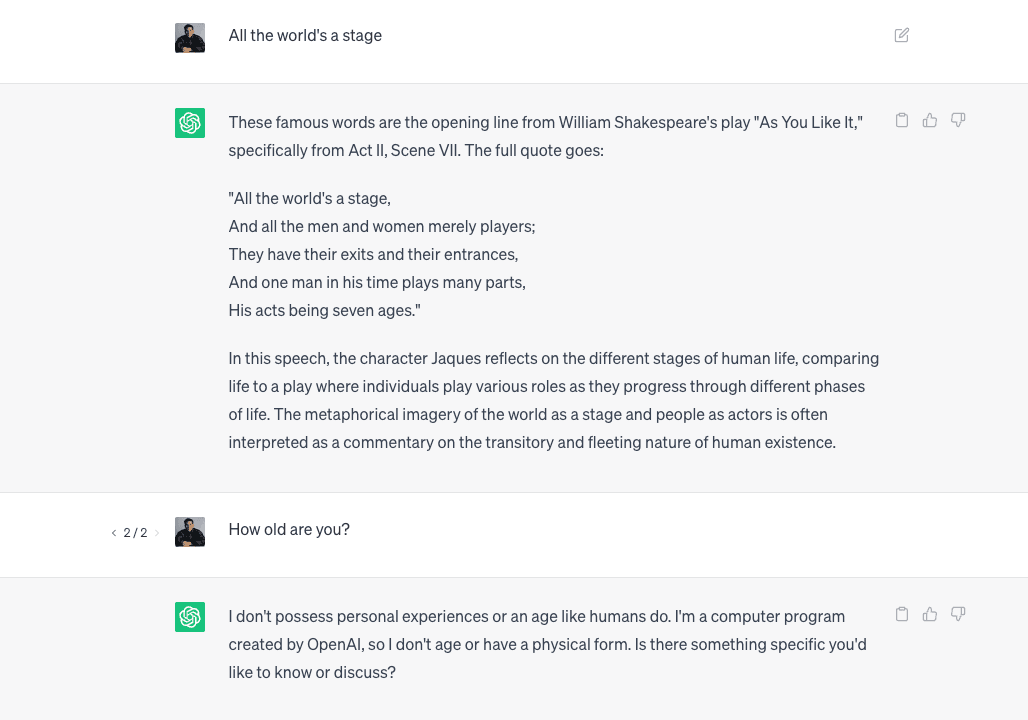The image size is (1028, 720).
Task: Thumbs up the Shakespeare quote response
Action: tap(930, 120)
